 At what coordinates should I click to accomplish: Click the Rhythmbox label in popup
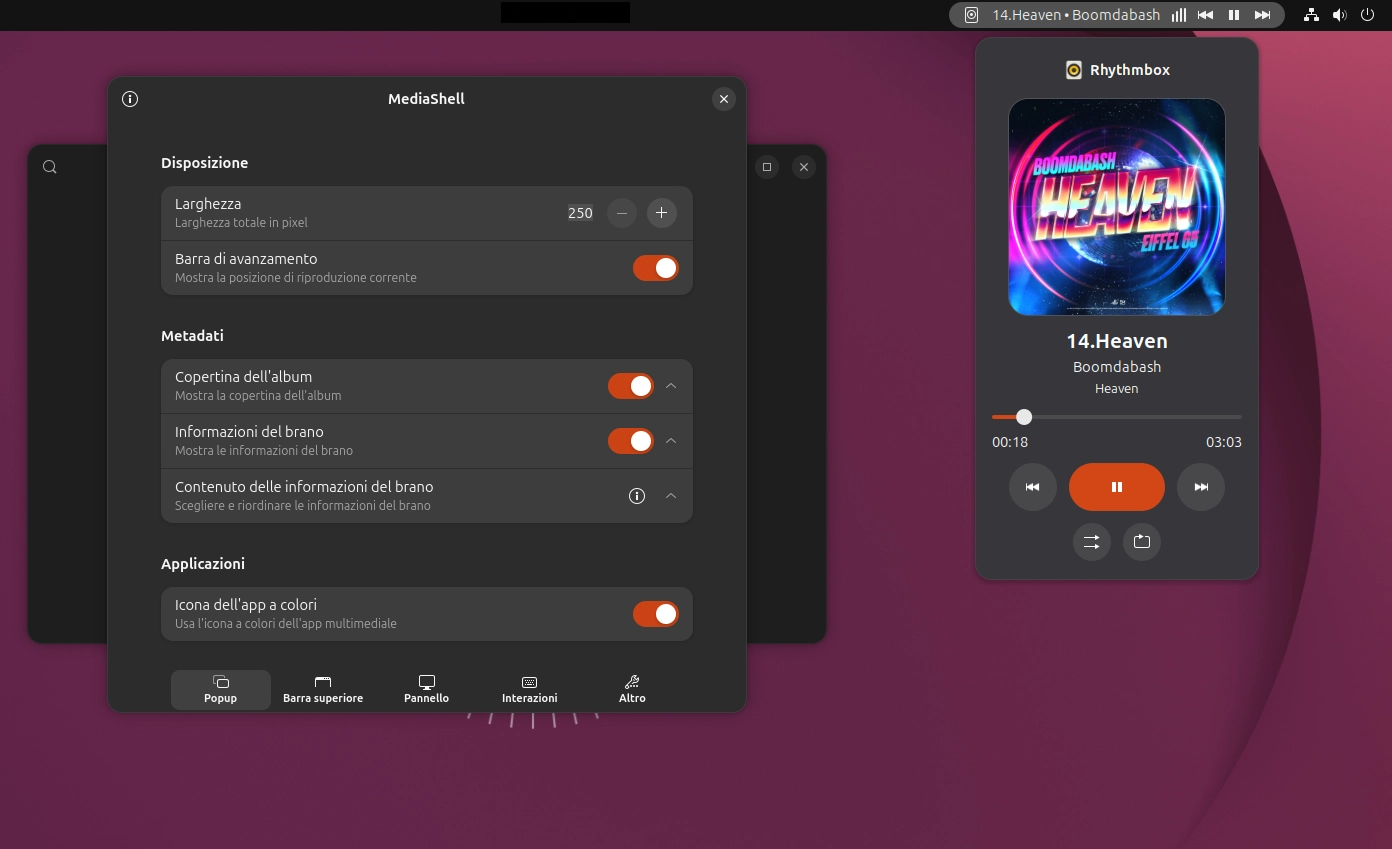1130,70
